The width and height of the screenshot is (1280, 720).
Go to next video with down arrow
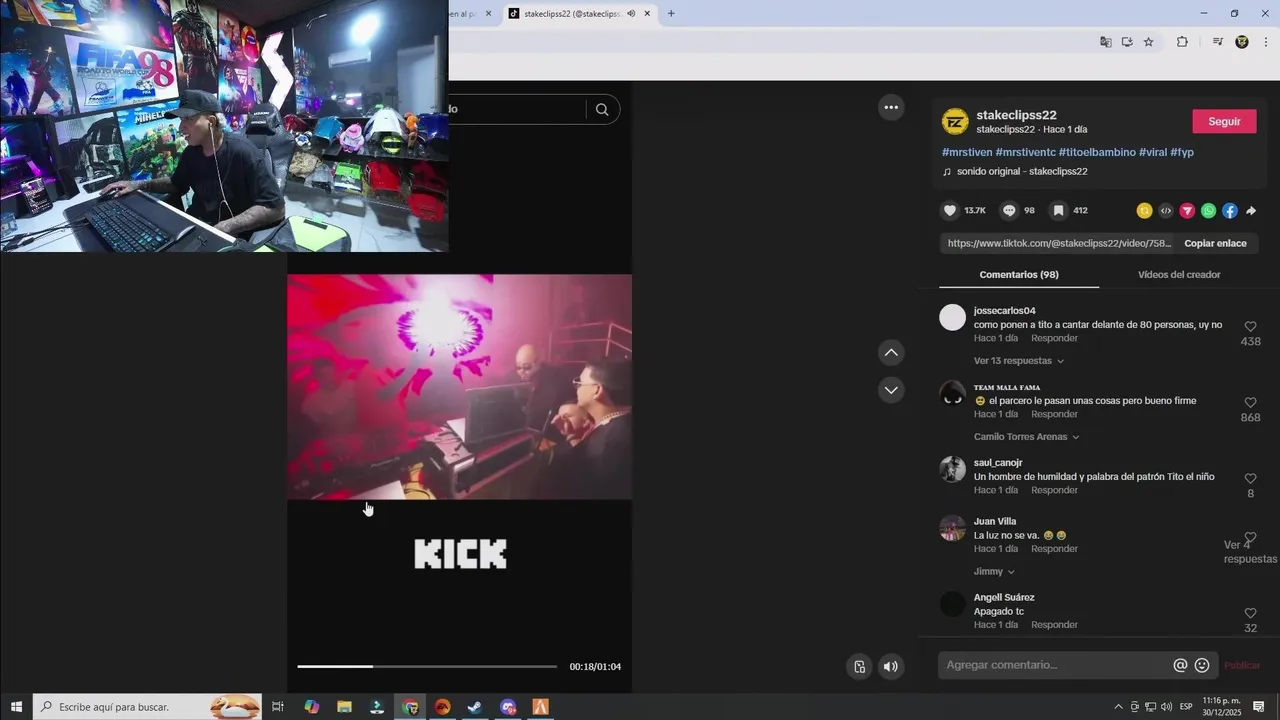click(x=891, y=390)
